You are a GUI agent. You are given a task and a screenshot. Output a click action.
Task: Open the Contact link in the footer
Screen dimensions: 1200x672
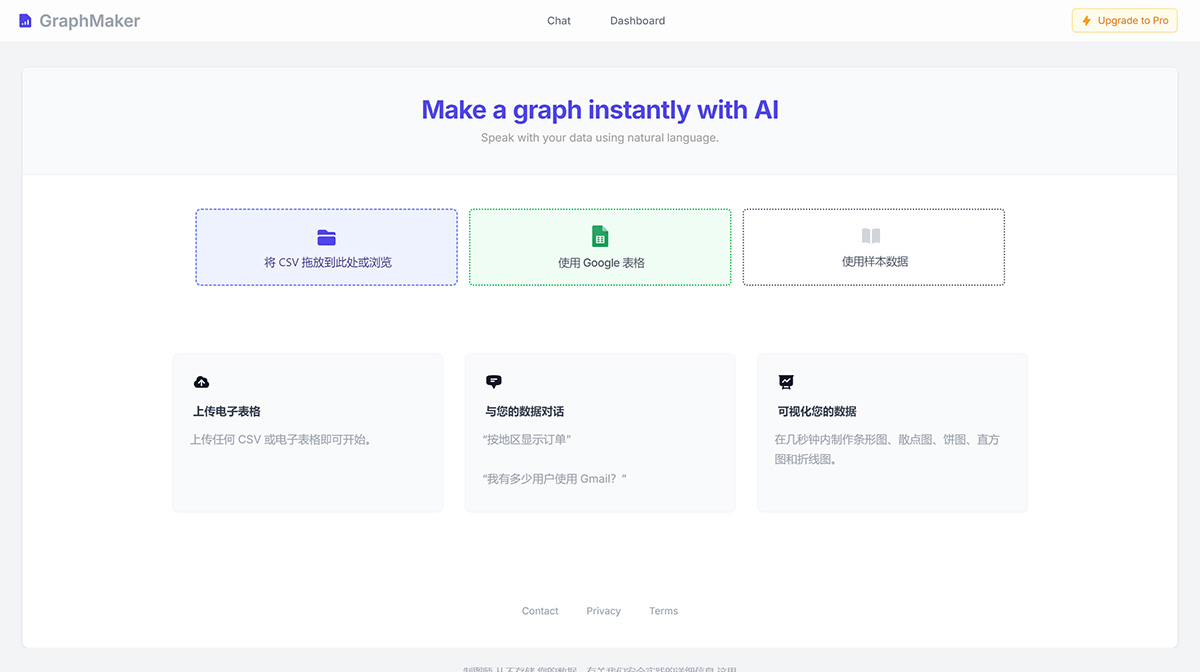tap(540, 611)
